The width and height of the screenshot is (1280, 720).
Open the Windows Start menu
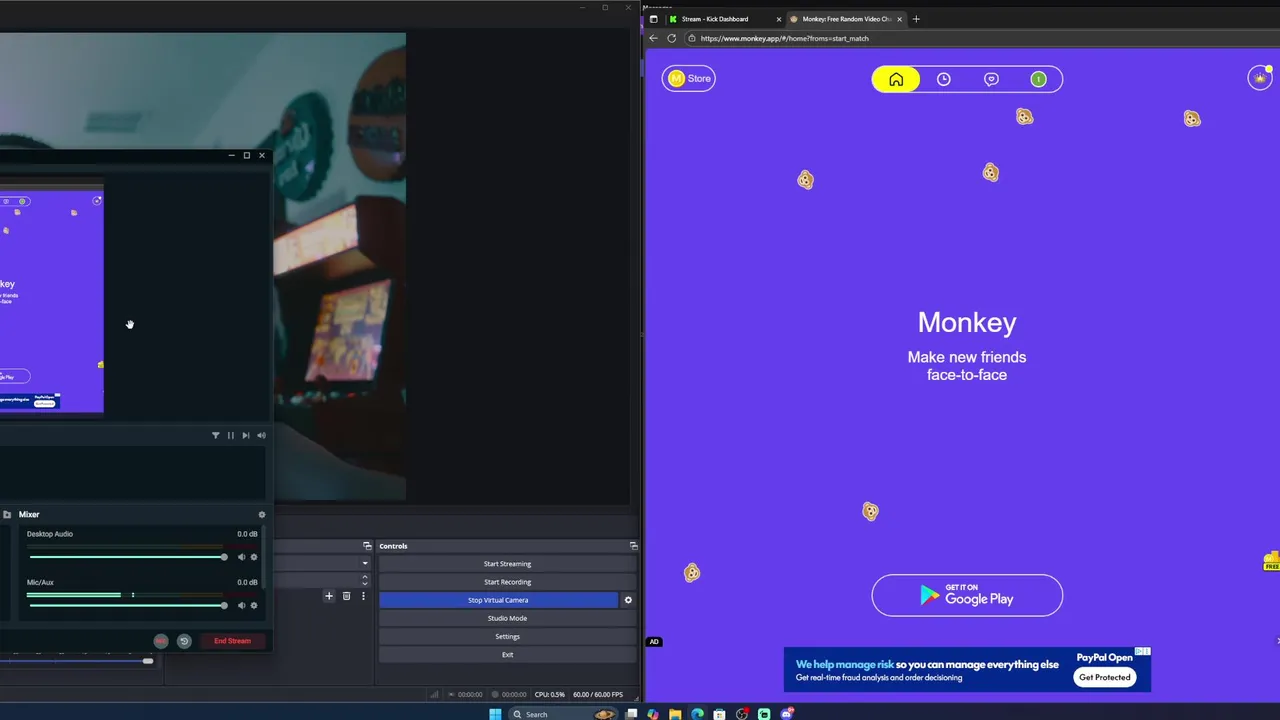pos(496,714)
